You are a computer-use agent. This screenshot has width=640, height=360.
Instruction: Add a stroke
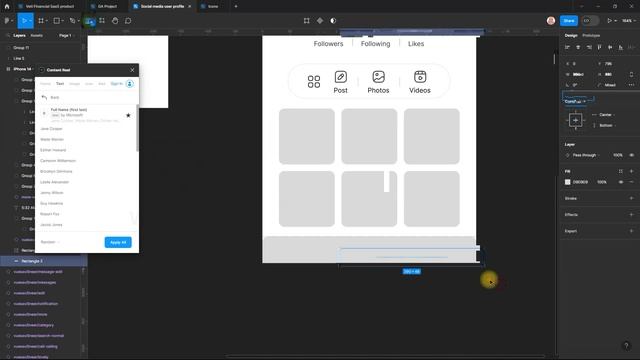(x=631, y=198)
